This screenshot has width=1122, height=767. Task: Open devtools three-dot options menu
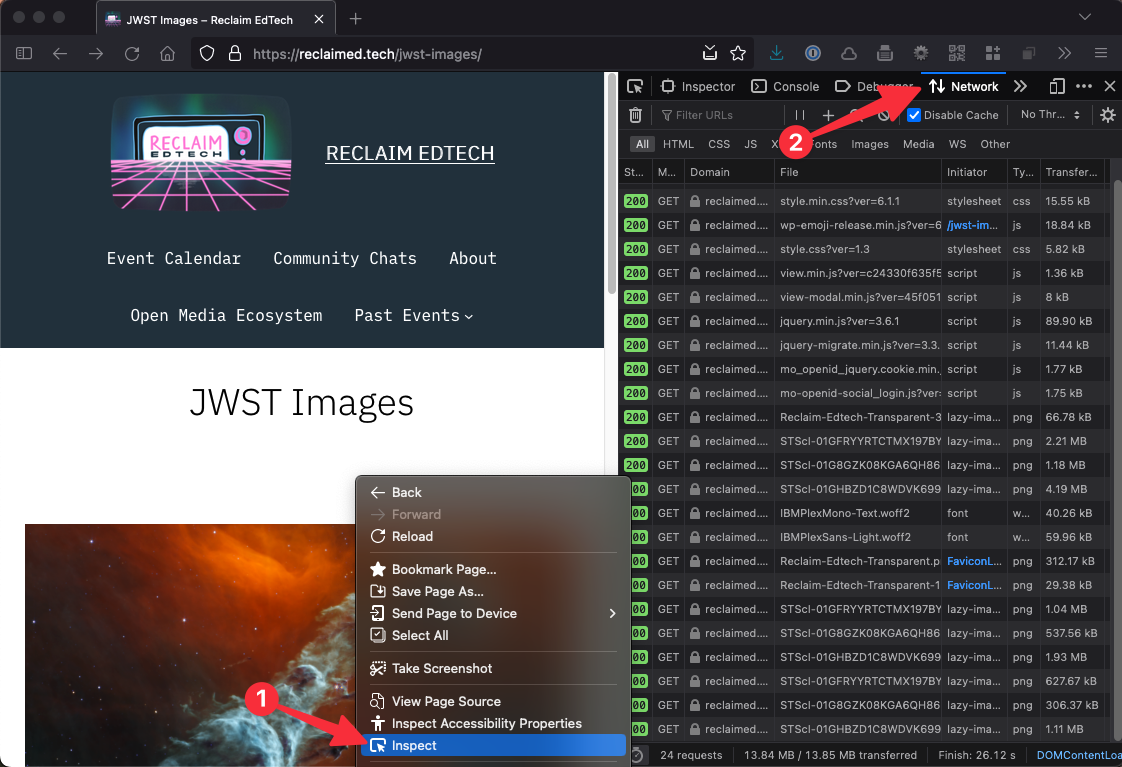[1084, 87]
